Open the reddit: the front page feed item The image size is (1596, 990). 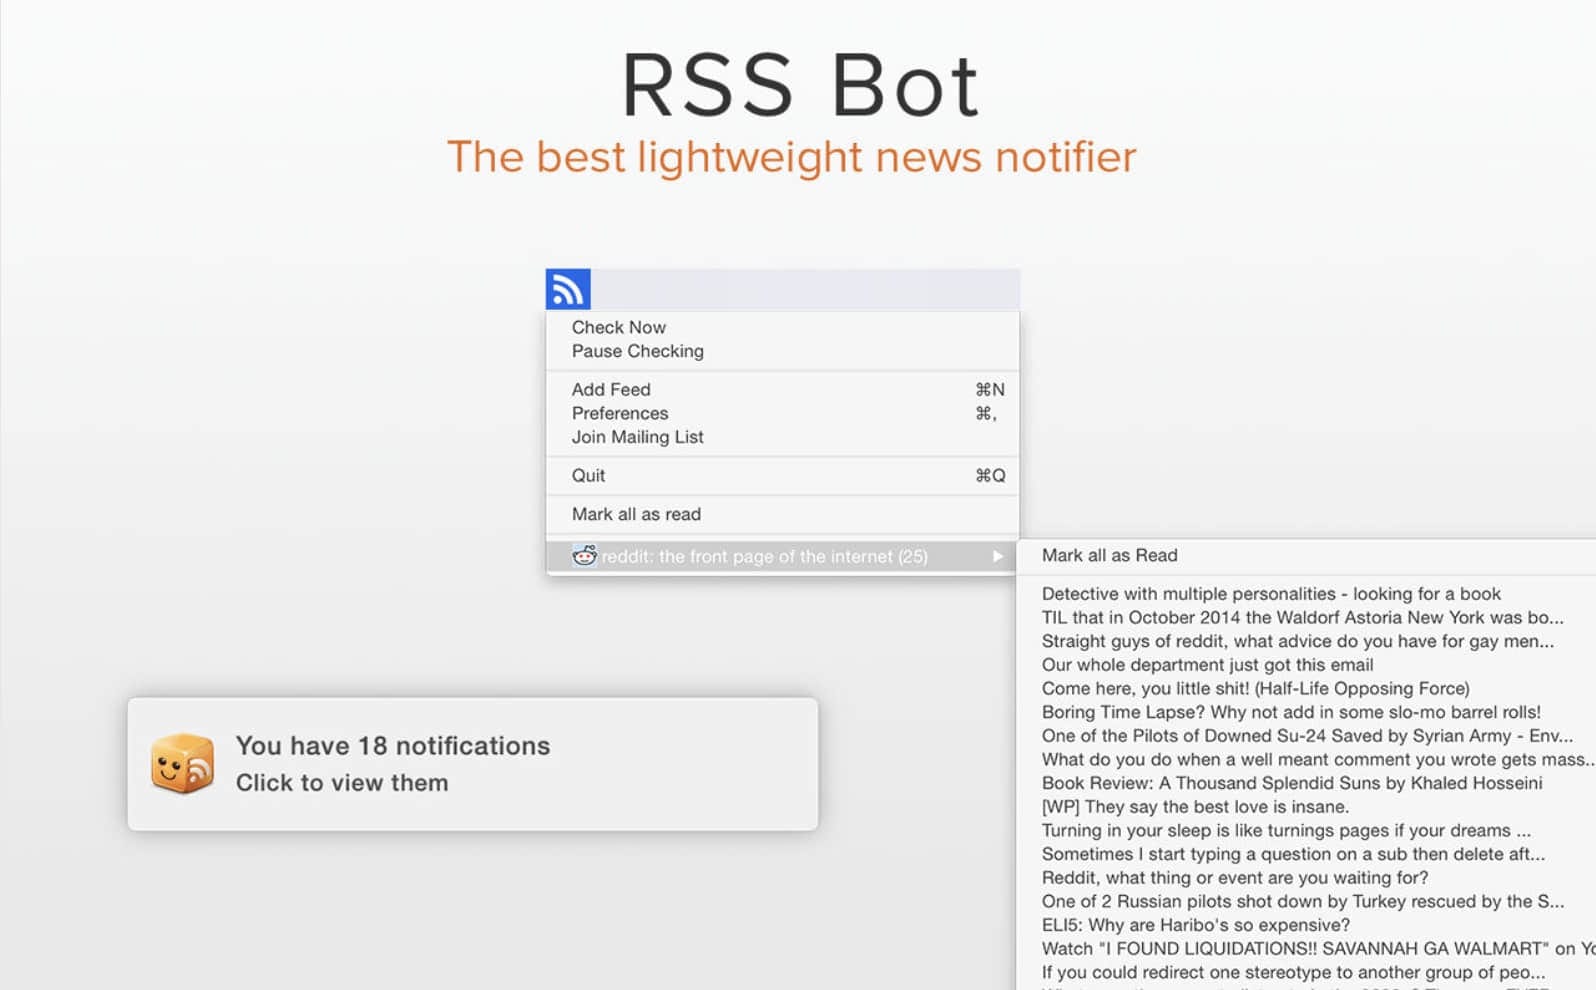coord(782,556)
